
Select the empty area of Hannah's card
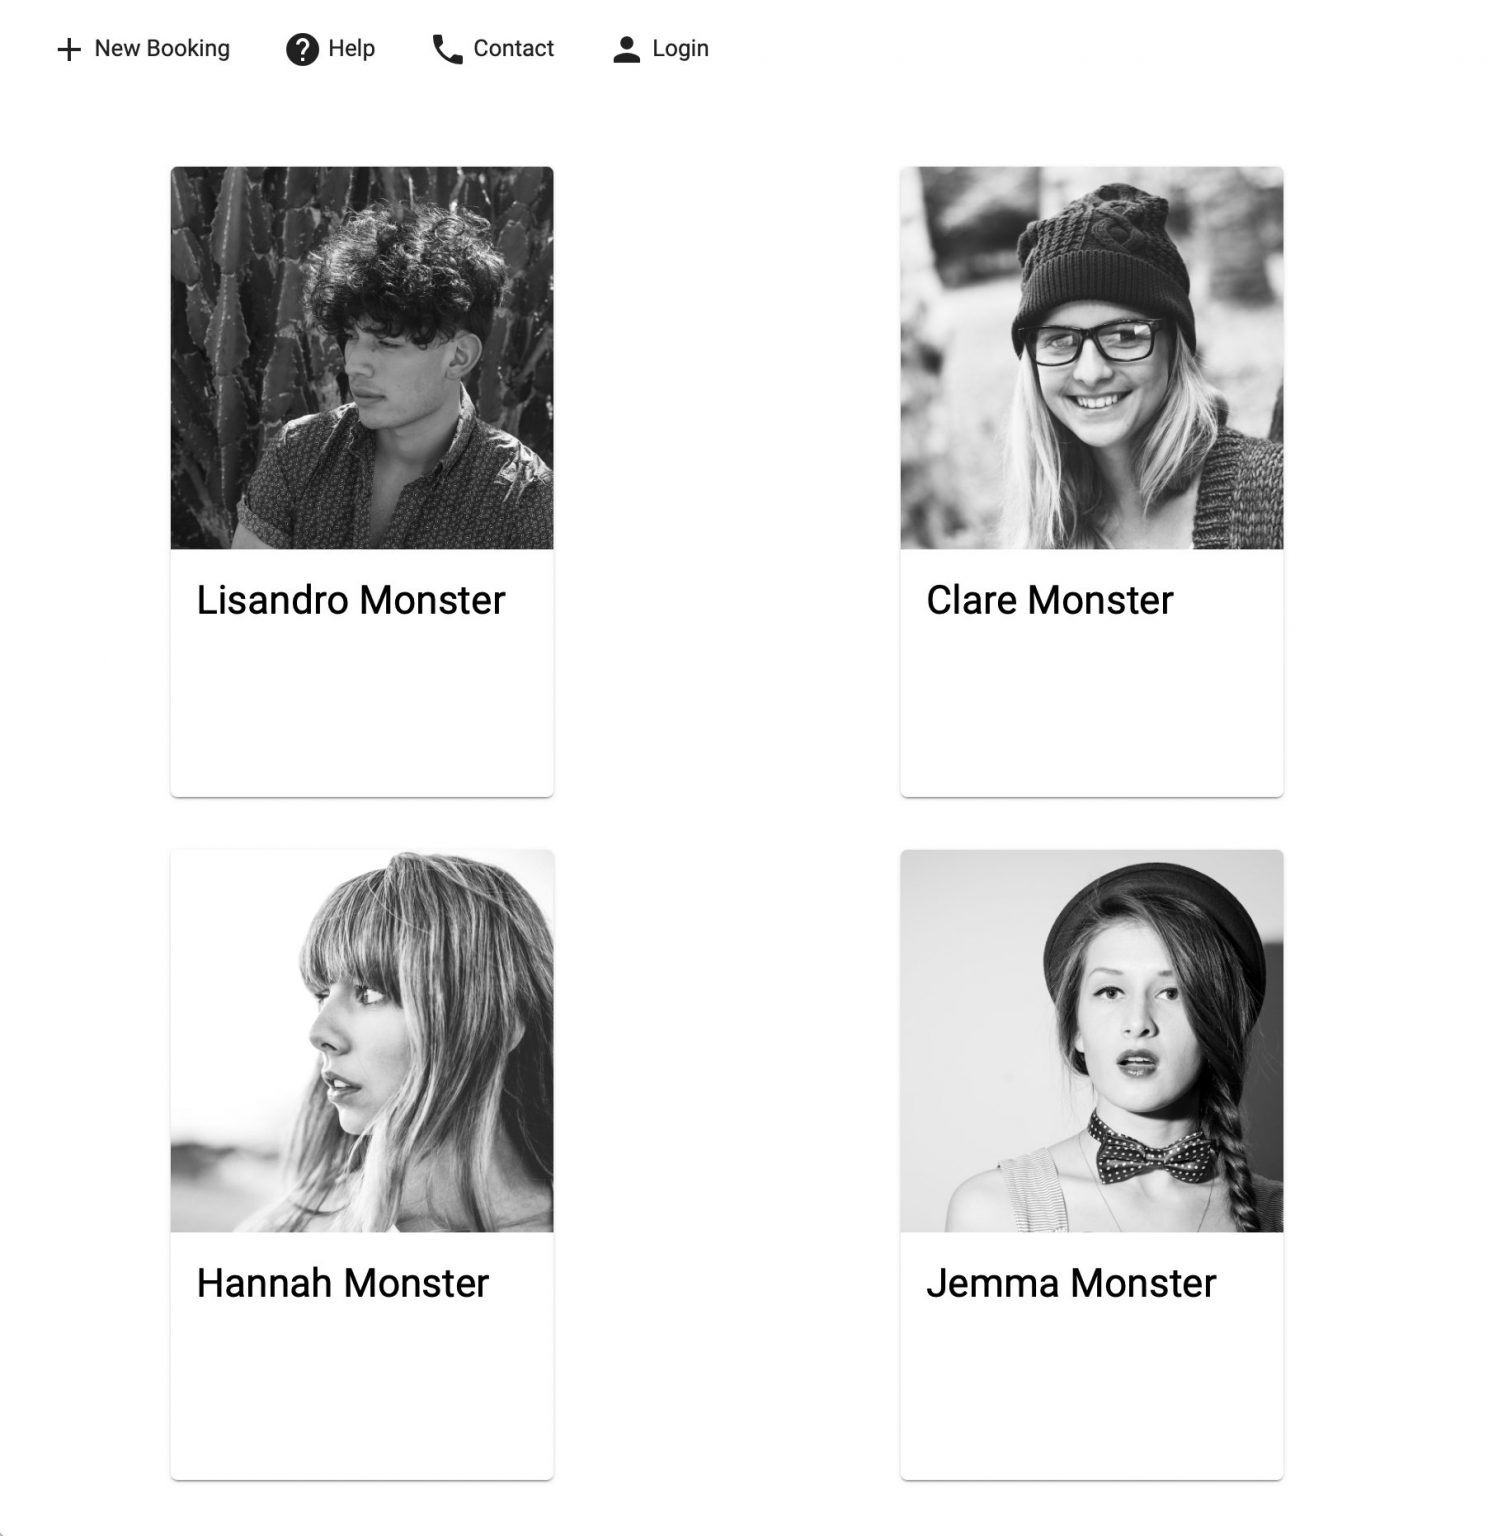[362, 1393]
